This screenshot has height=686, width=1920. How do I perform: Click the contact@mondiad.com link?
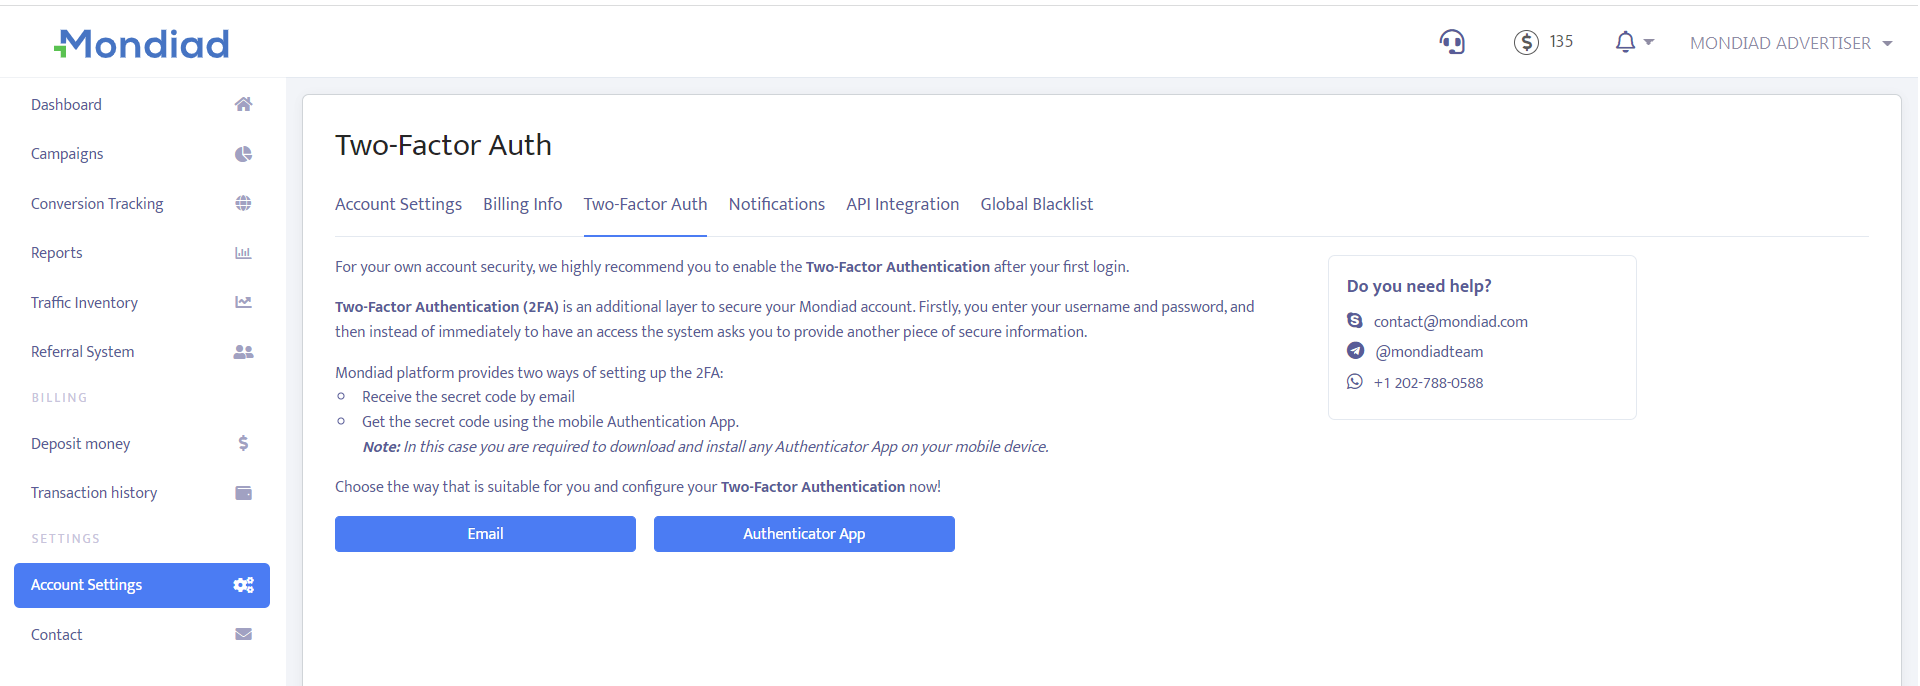1450,321
